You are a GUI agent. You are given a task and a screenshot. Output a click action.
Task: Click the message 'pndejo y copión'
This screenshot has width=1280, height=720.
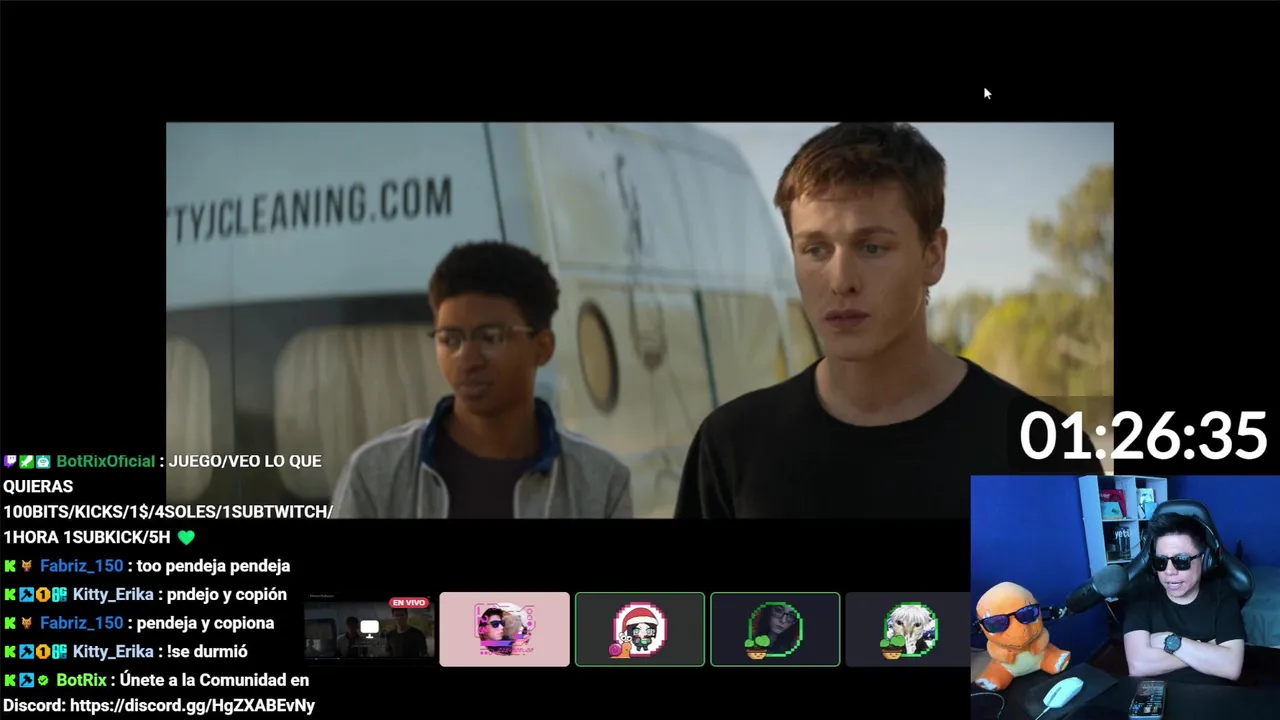[227, 594]
